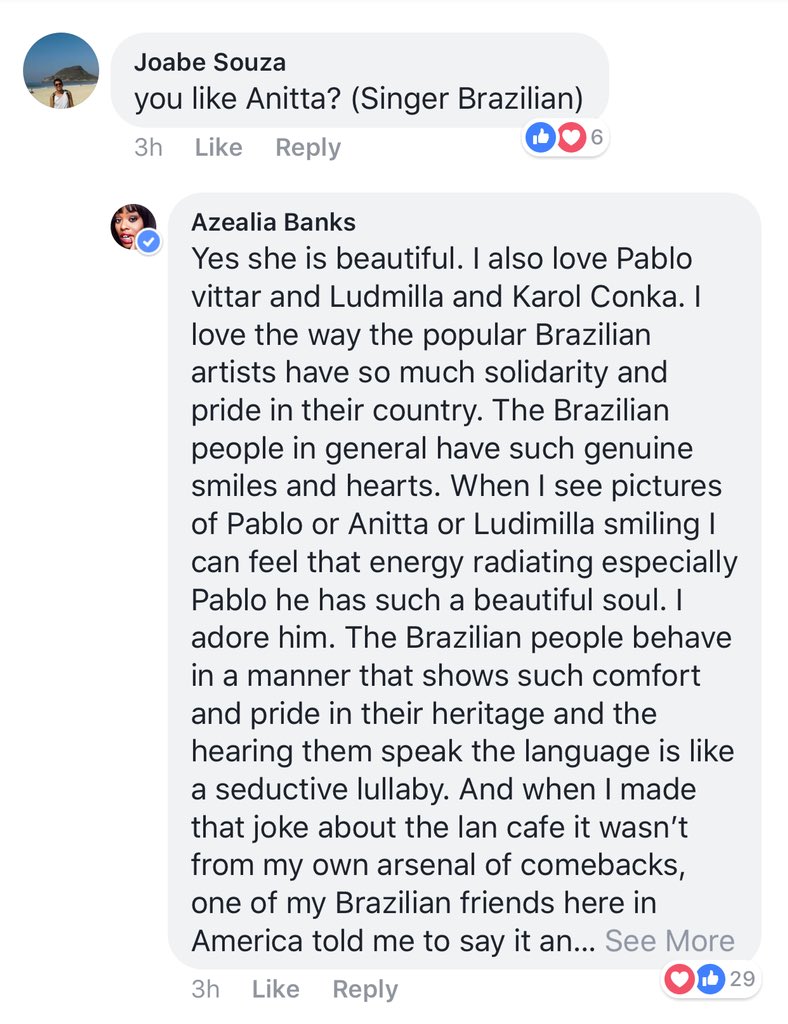Reply to Joabe Souza's comment

308,147
